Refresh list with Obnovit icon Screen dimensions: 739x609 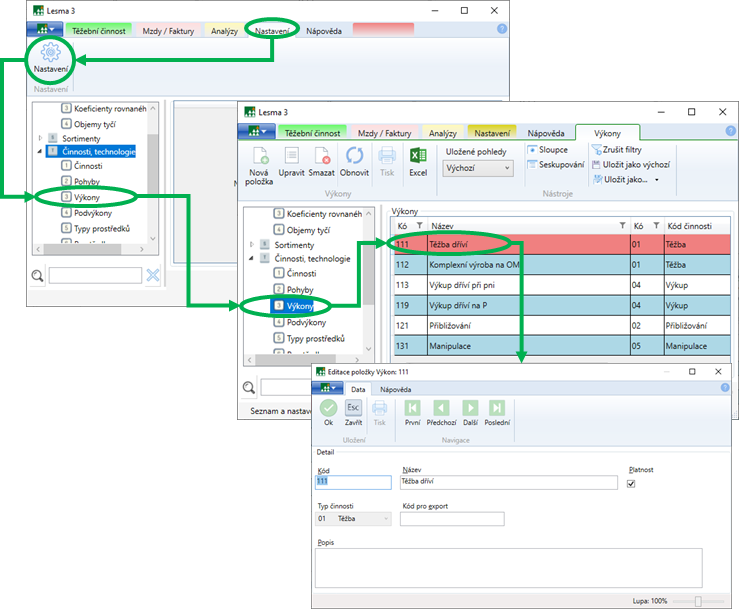click(x=355, y=157)
